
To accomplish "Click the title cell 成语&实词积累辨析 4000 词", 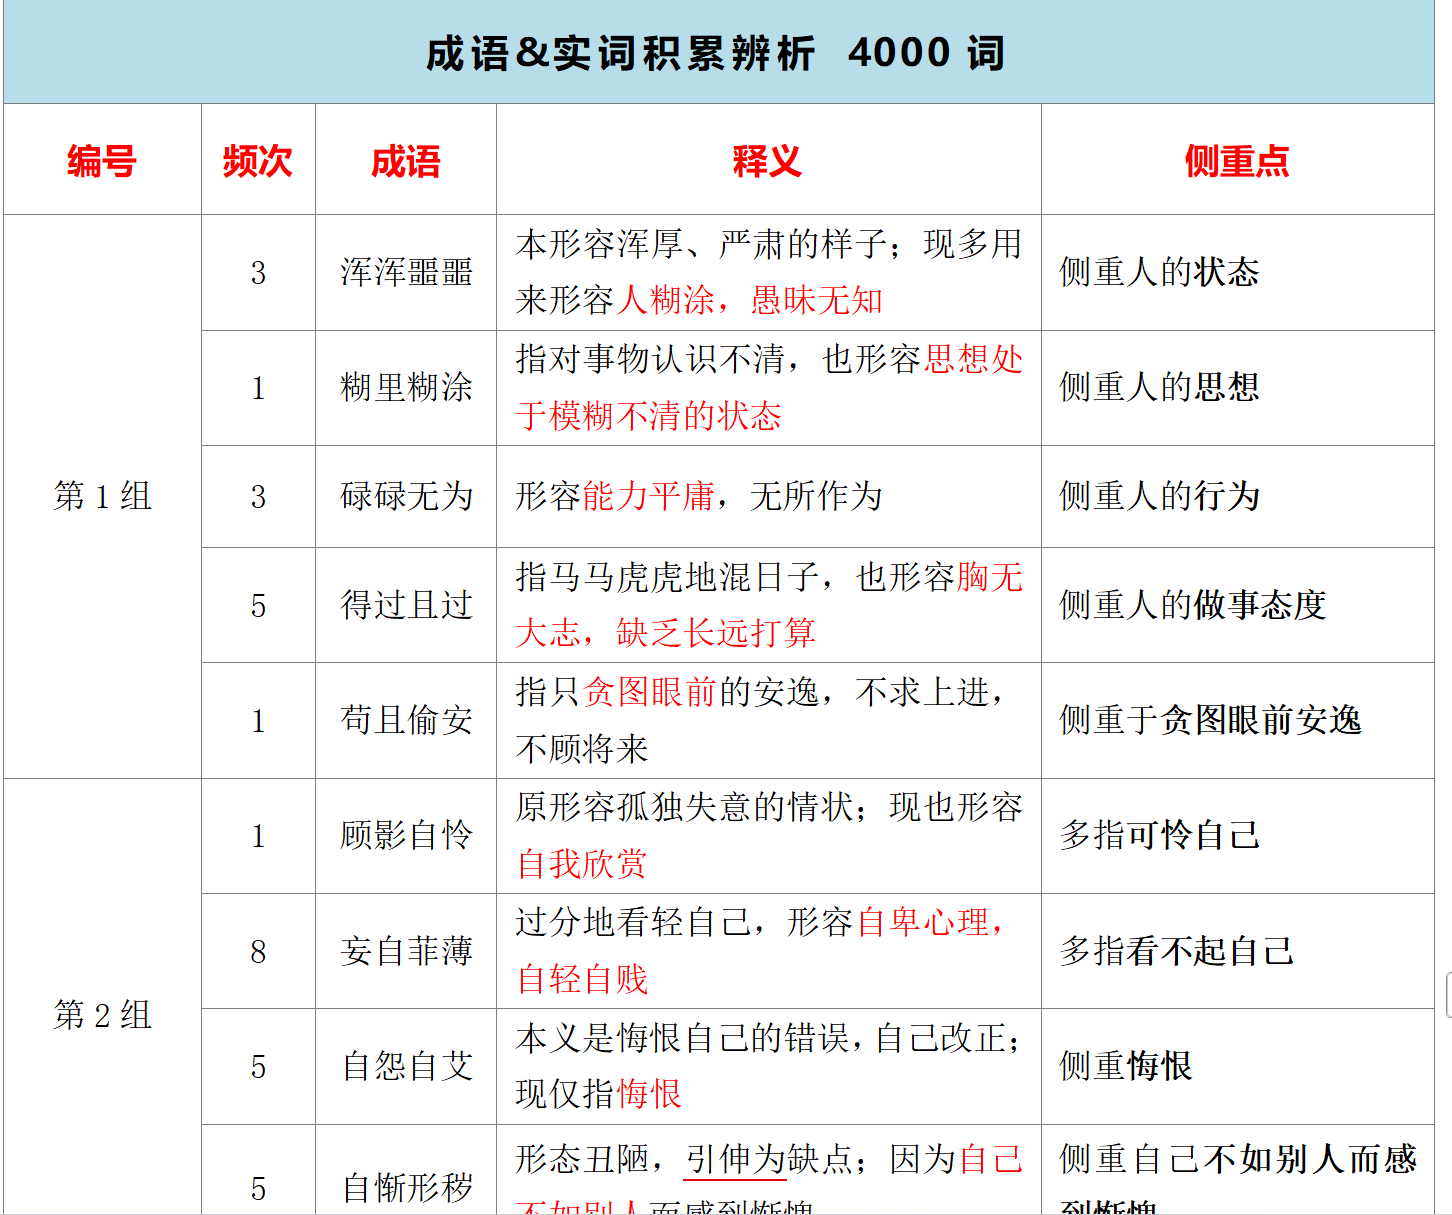I will pyautogui.click(x=718, y=52).
